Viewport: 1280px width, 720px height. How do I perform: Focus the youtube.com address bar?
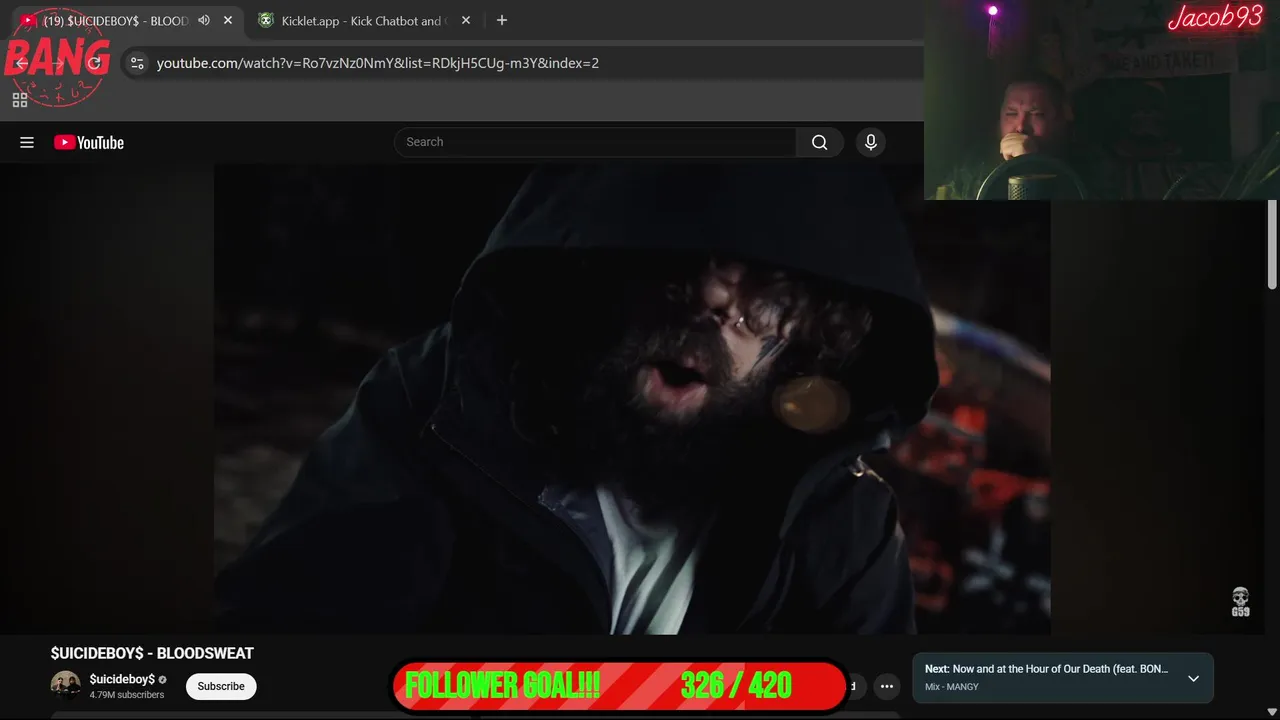coord(378,63)
